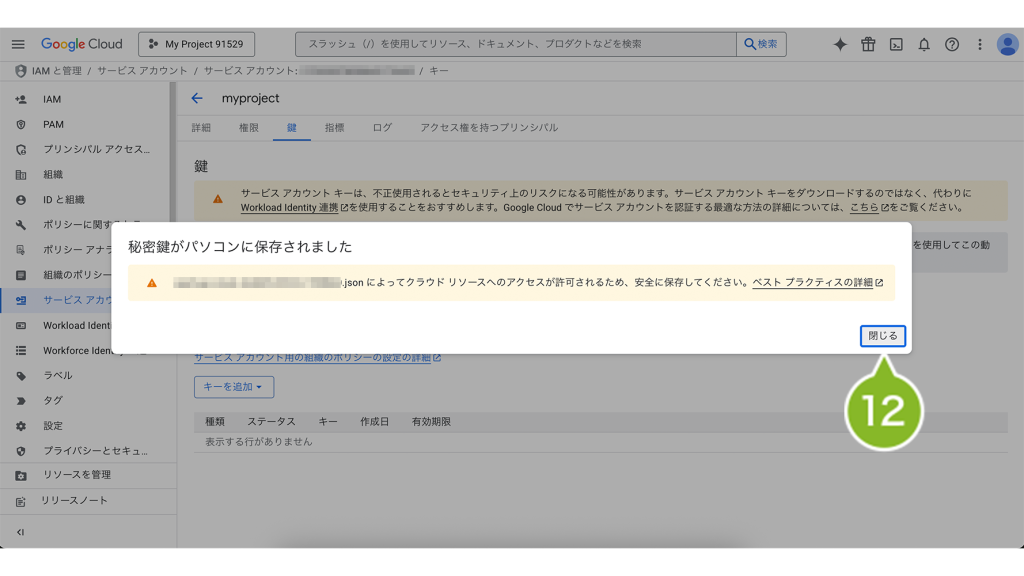
Task: Activate Cloud Shell terminal icon
Action: 897,44
